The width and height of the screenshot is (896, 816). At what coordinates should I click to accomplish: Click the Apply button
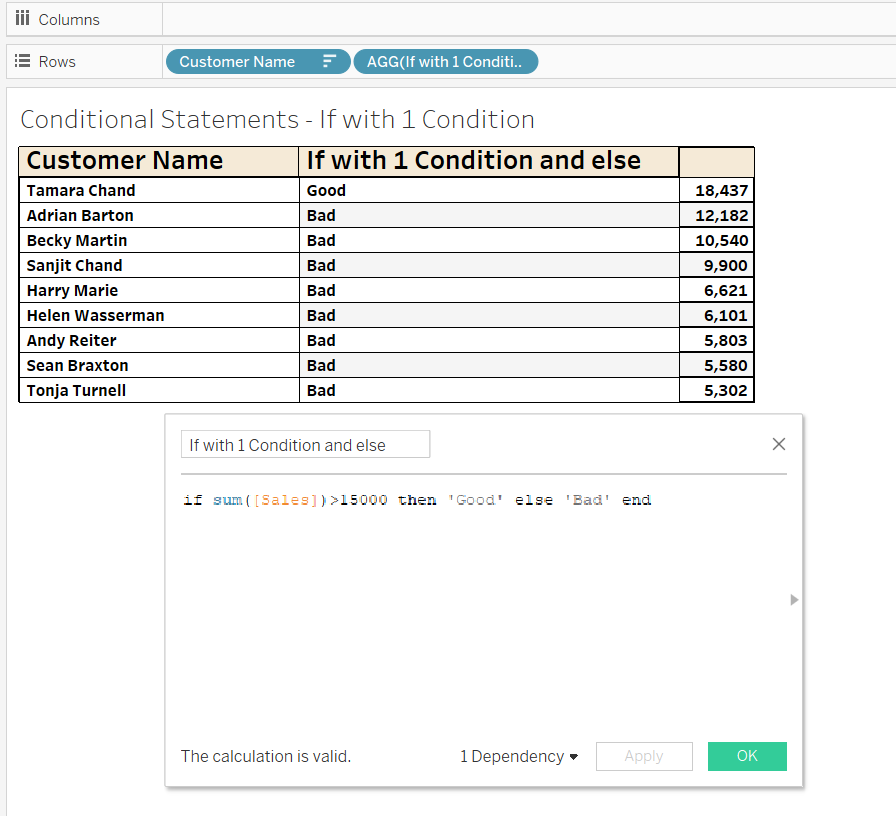click(644, 756)
